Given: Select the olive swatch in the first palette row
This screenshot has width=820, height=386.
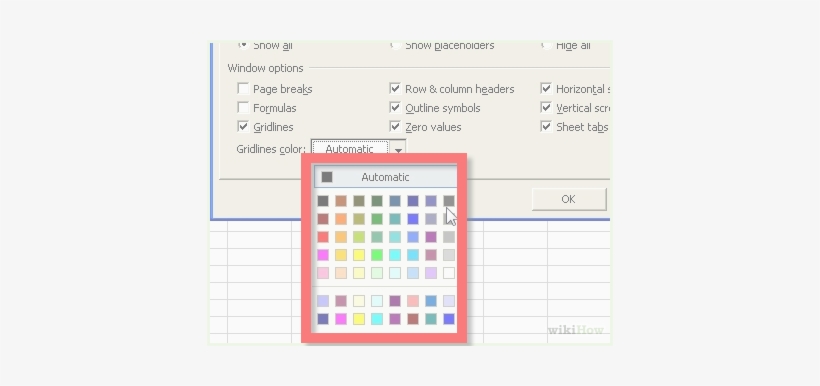Looking at the screenshot, I should 359,201.
